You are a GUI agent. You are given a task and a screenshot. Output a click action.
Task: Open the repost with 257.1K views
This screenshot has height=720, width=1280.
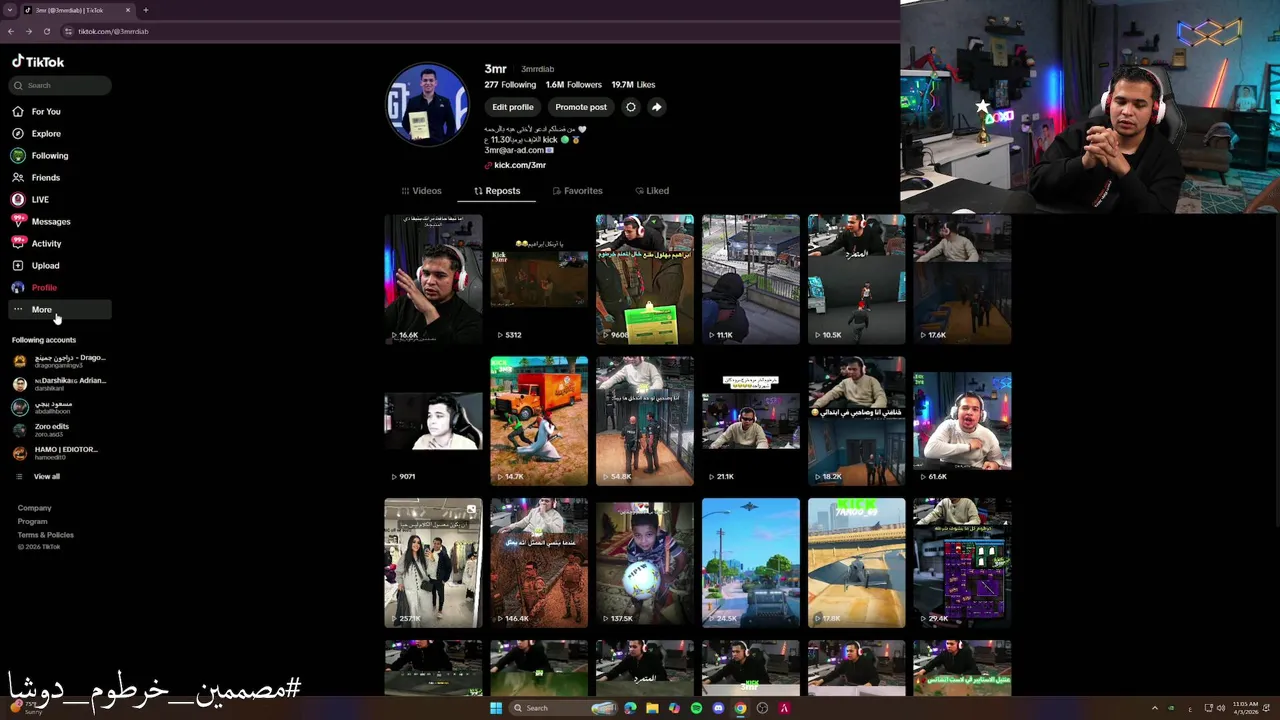[433, 563]
